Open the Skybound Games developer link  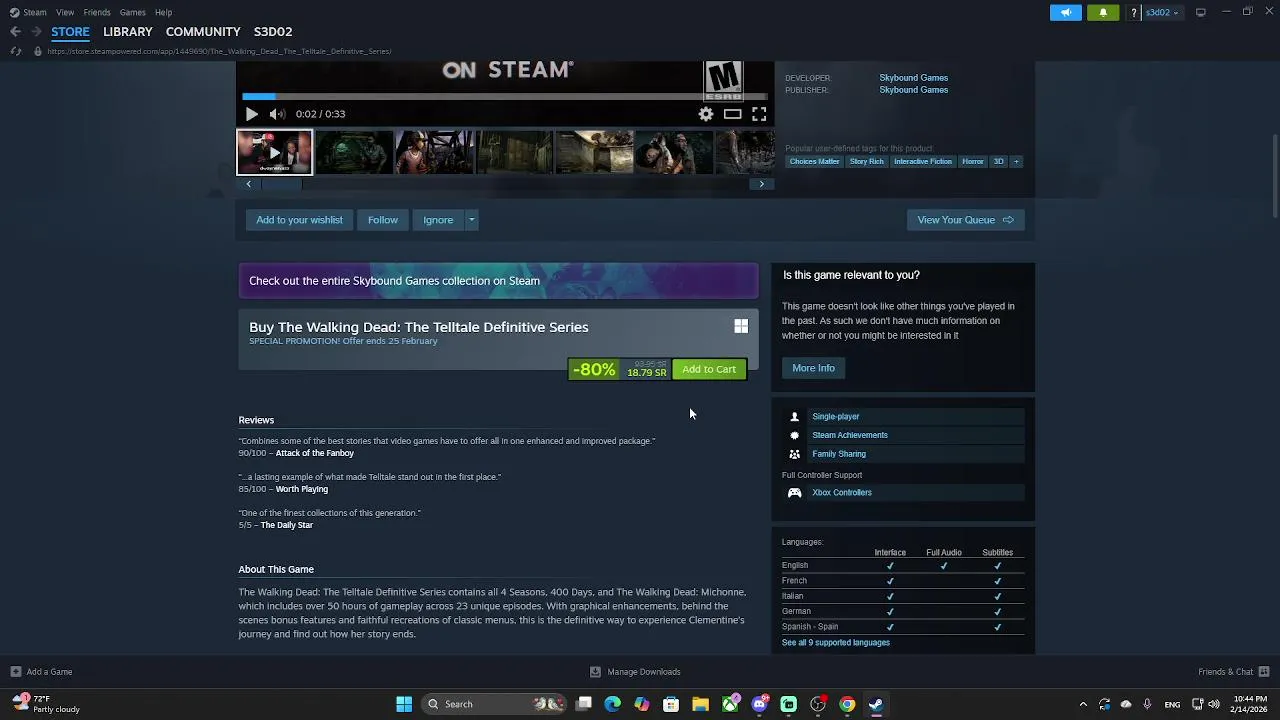click(x=914, y=78)
